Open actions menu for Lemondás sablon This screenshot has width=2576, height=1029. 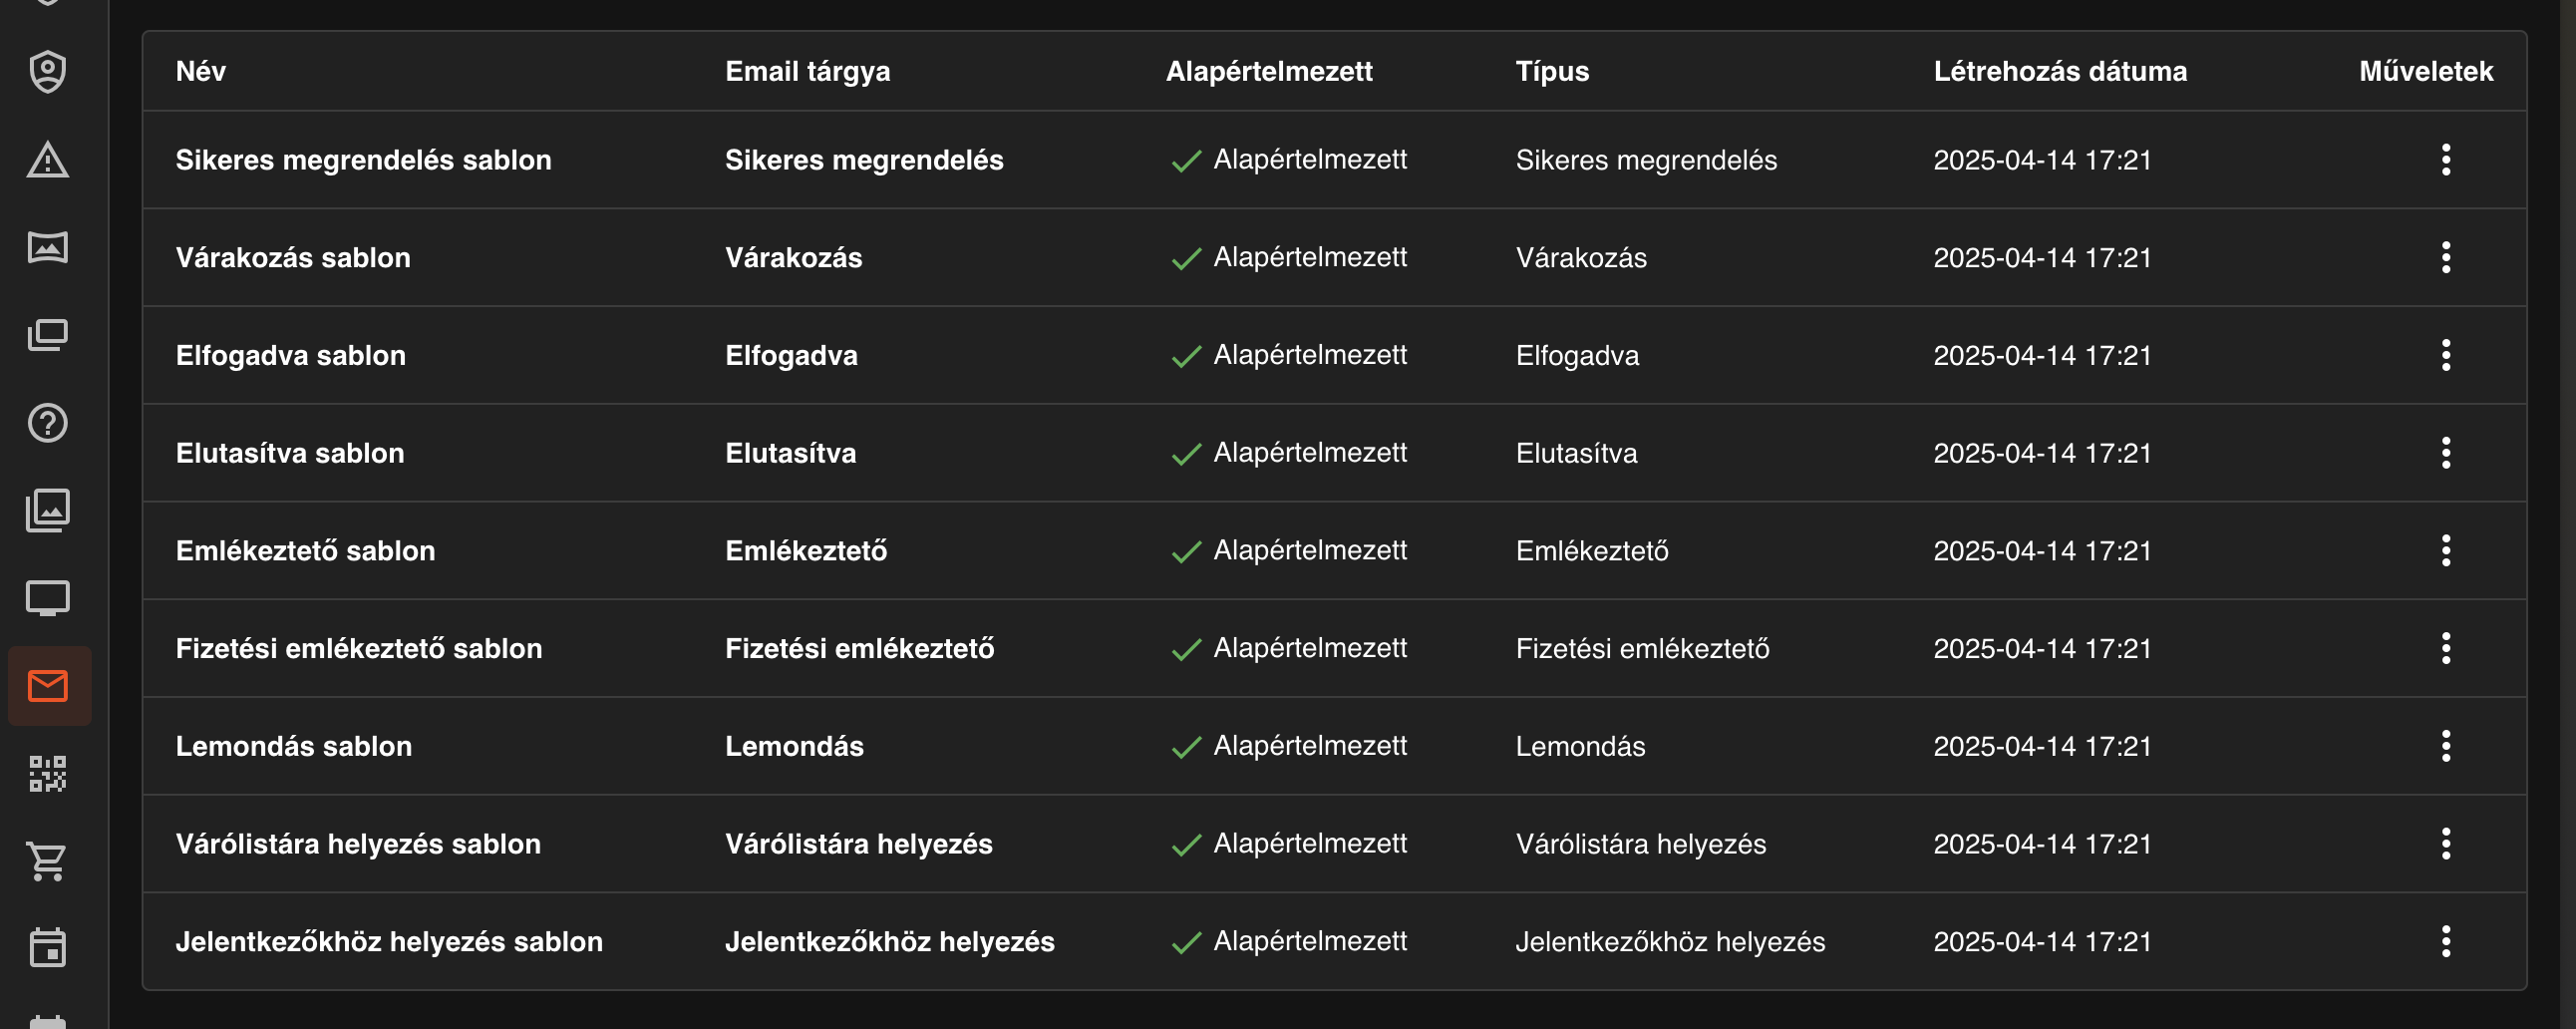2445,746
